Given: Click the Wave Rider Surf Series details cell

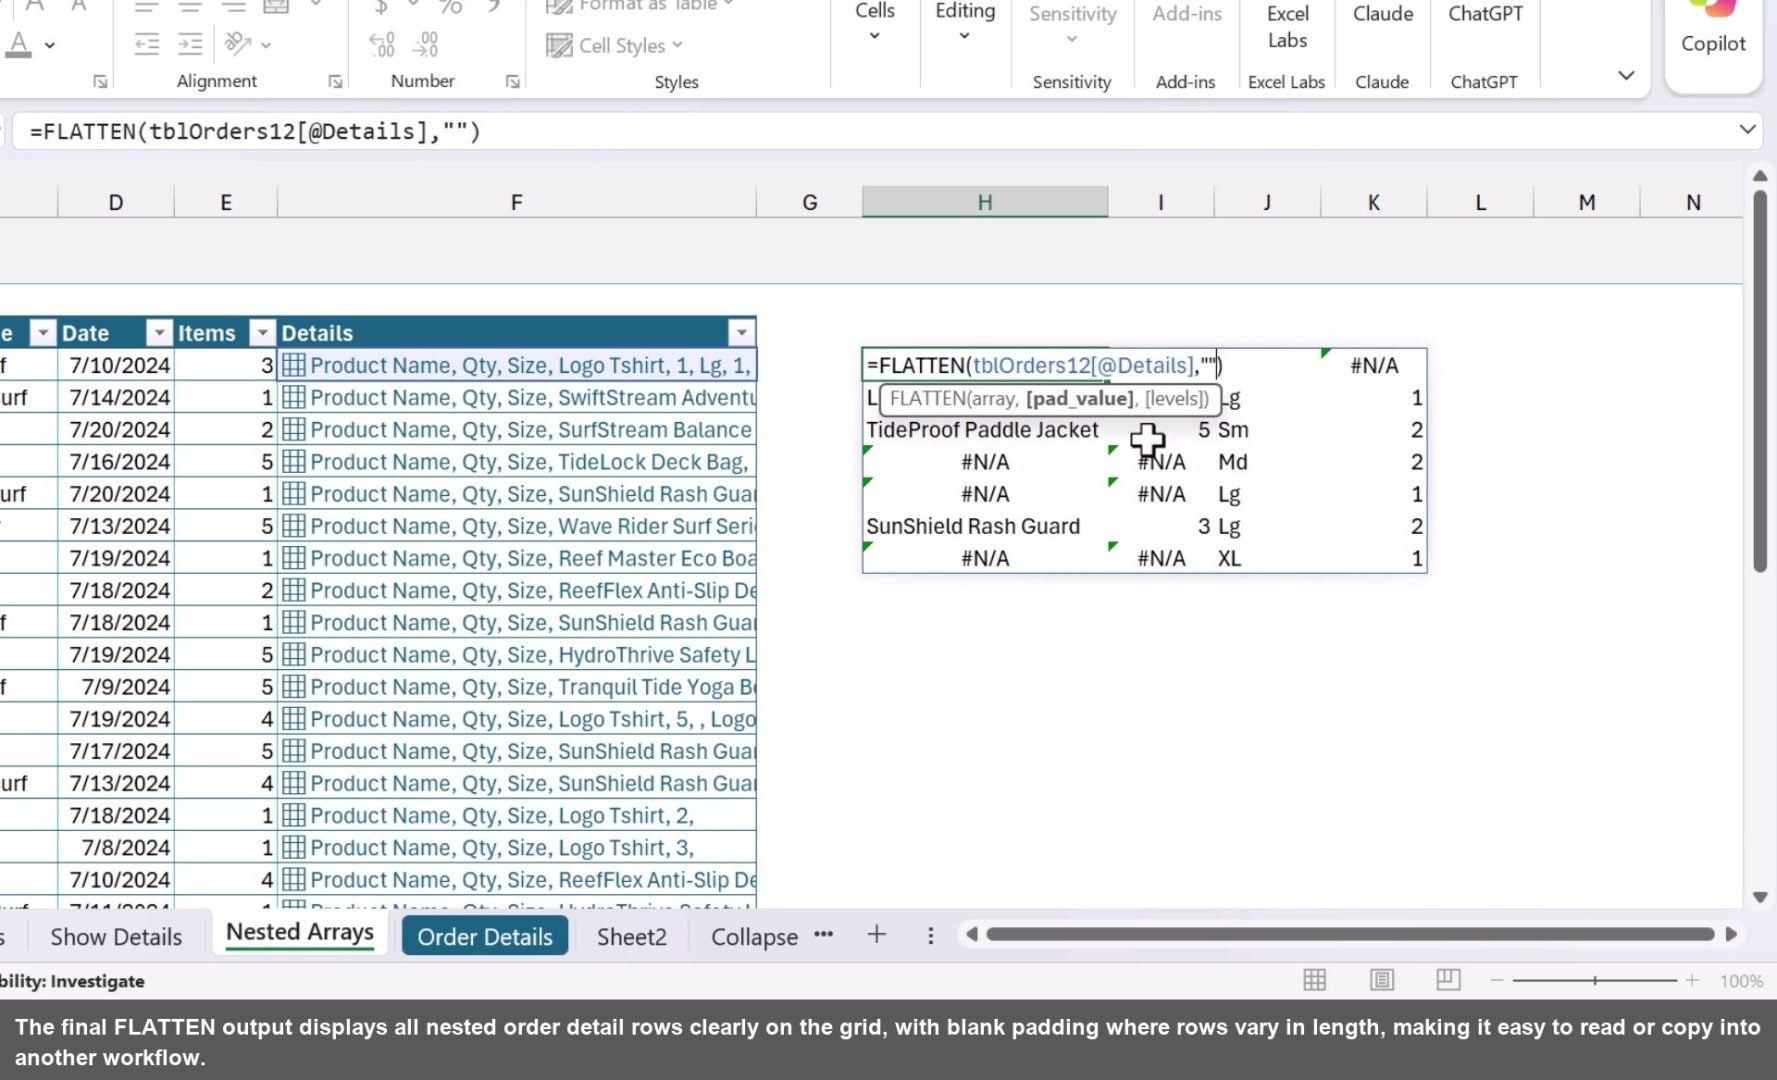Looking at the screenshot, I should [x=516, y=526].
